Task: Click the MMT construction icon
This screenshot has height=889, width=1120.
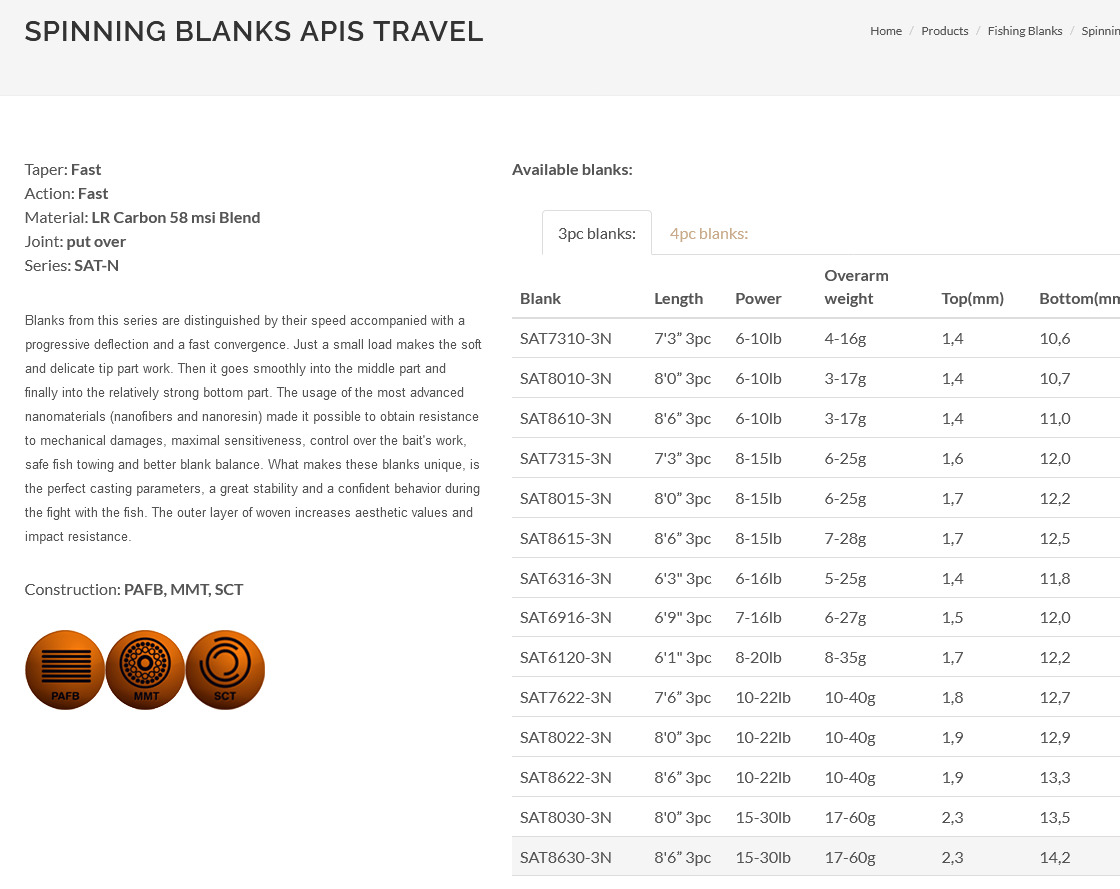Action: coord(145,670)
